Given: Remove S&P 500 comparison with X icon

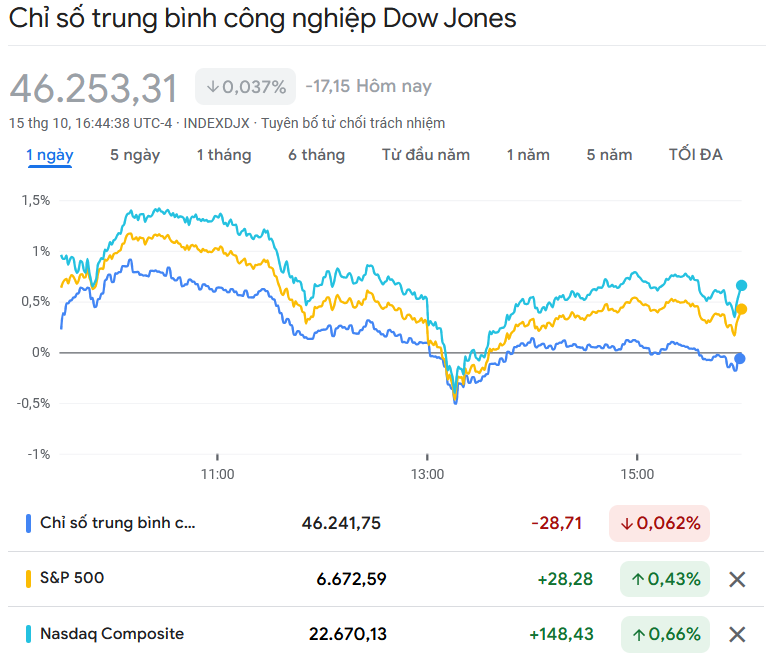Looking at the screenshot, I should tap(737, 579).
